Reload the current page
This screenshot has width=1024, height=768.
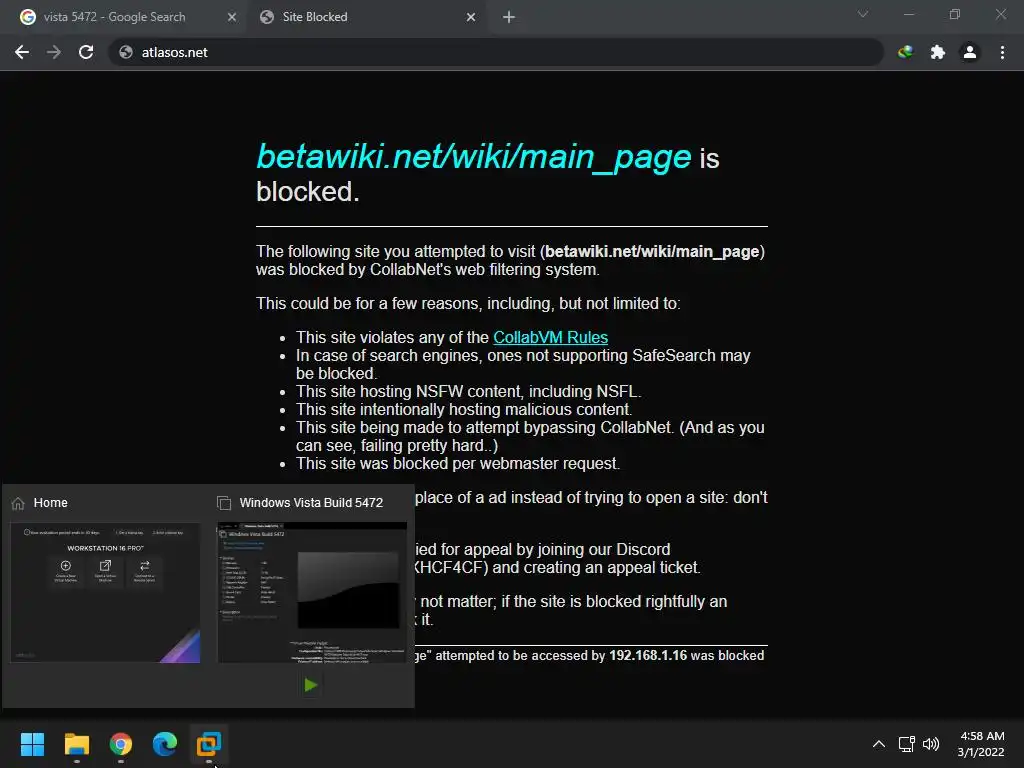point(86,52)
